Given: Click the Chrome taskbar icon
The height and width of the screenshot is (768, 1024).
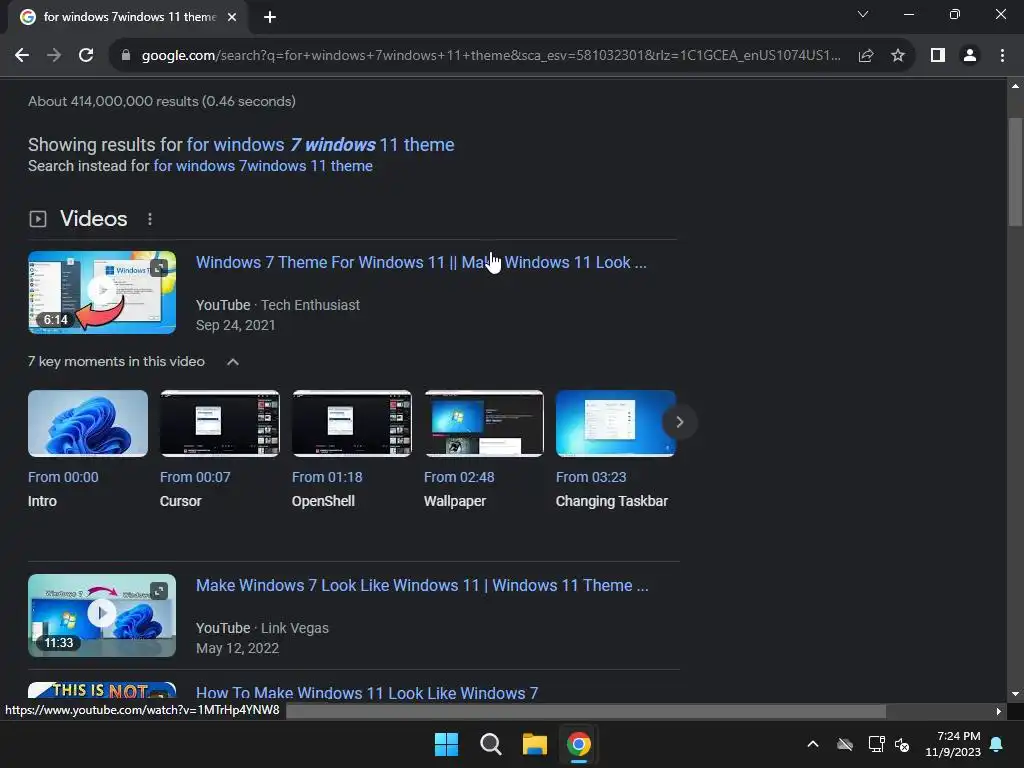Looking at the screenshot, I should [579, 744].
